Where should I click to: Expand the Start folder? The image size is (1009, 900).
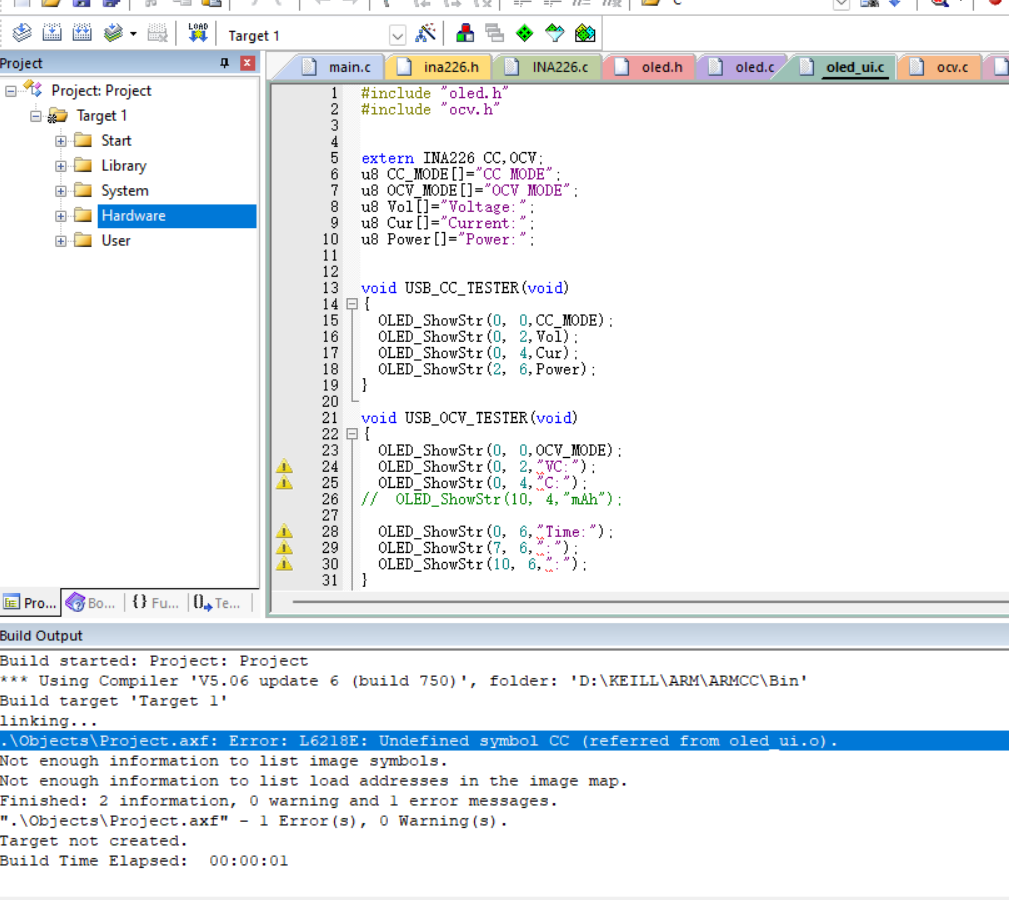click(60, 142)
